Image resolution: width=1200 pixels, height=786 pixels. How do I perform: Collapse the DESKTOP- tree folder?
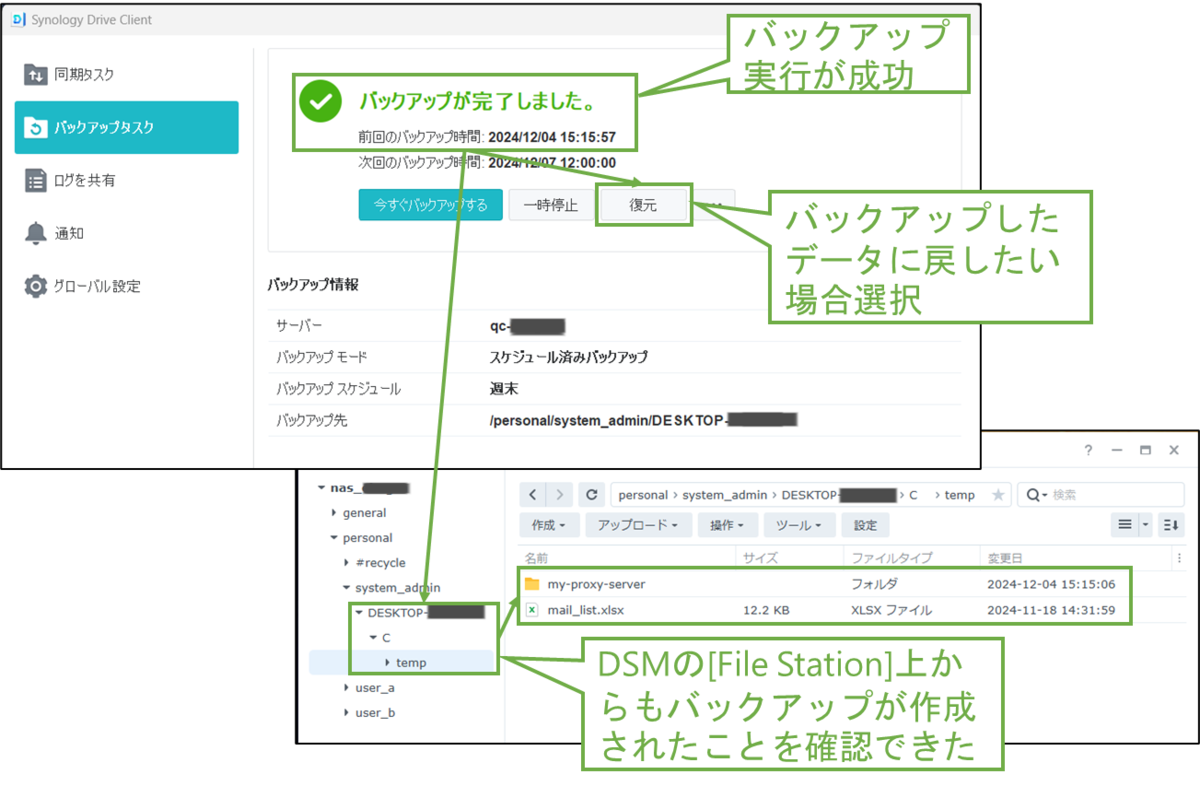(359, 613)
